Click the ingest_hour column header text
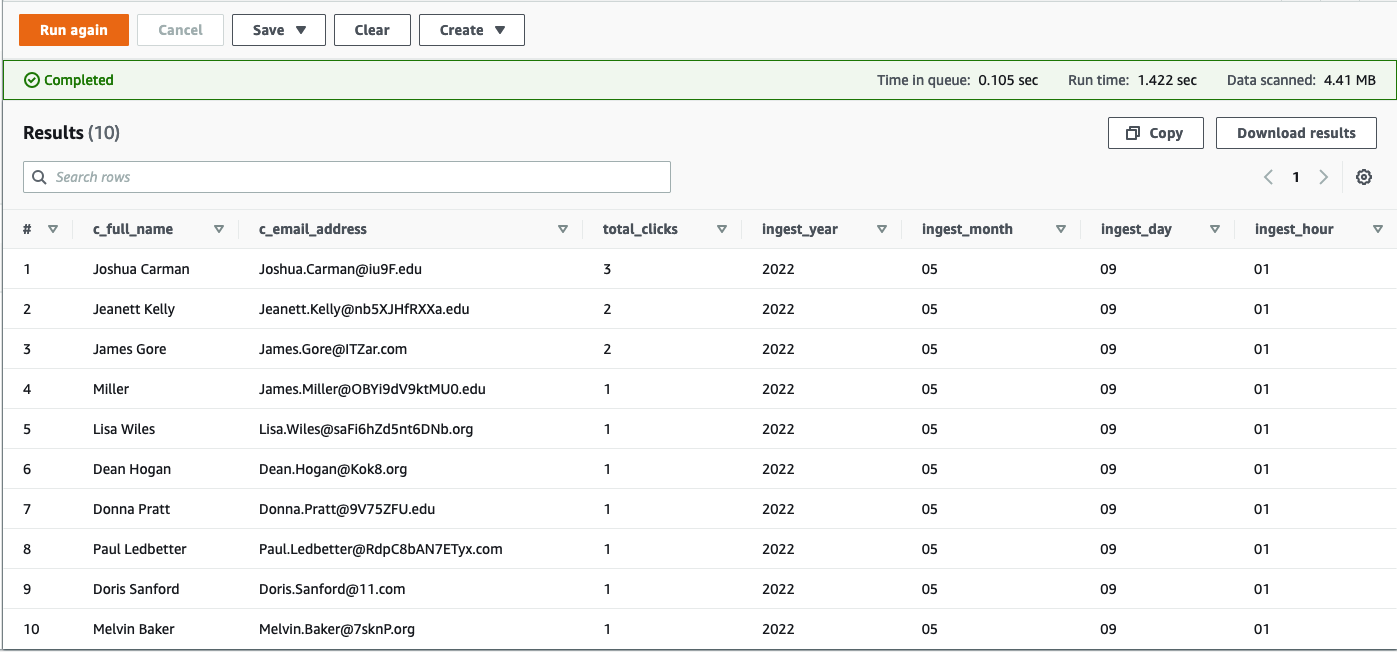 pyautogui.click(x=1294, y=229)
